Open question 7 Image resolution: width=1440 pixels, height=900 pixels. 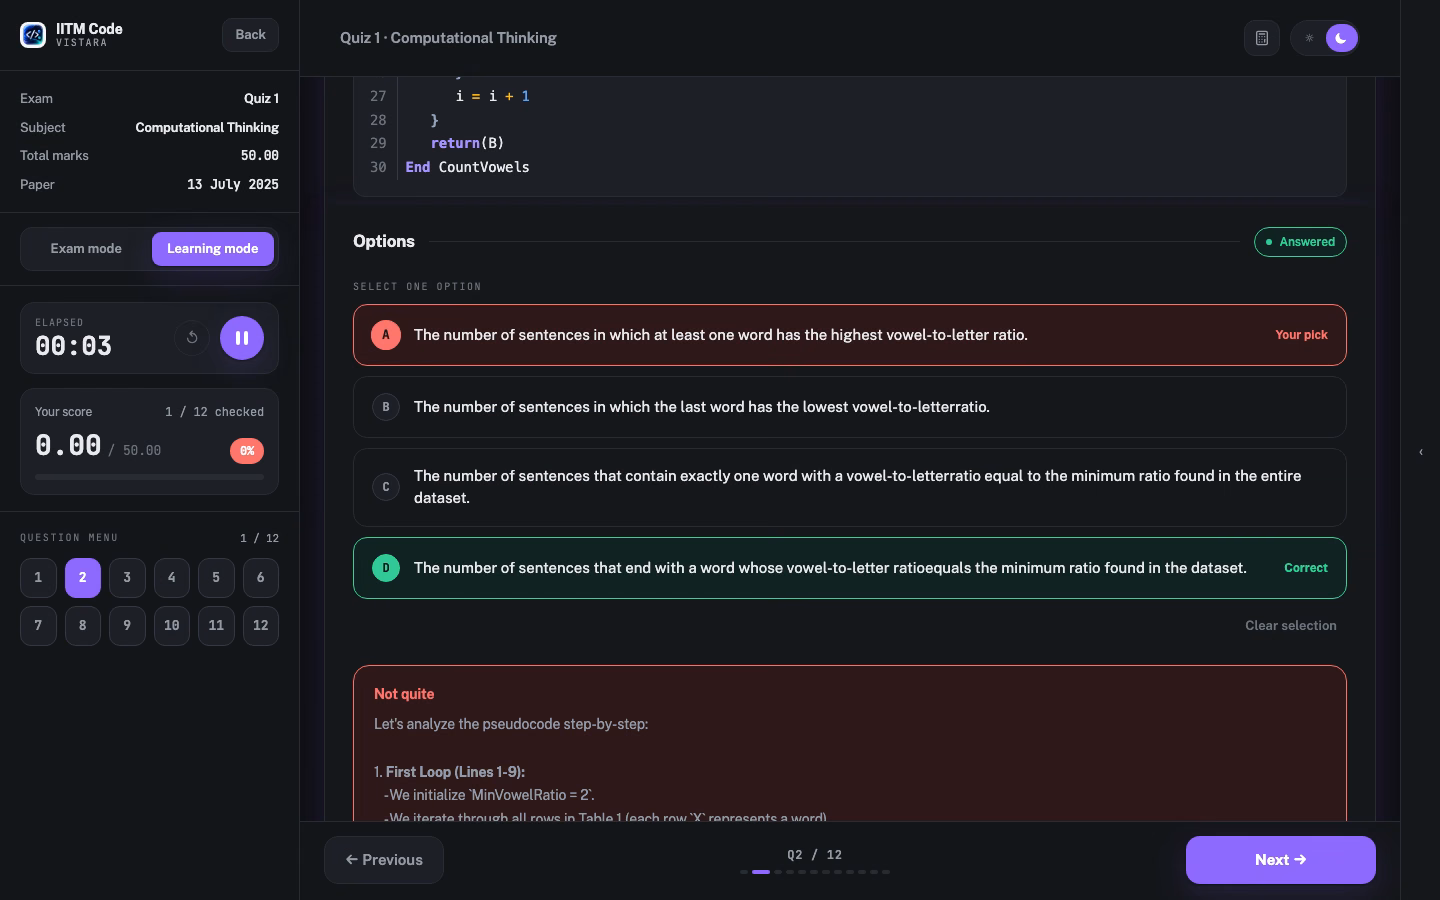(38, 626)
